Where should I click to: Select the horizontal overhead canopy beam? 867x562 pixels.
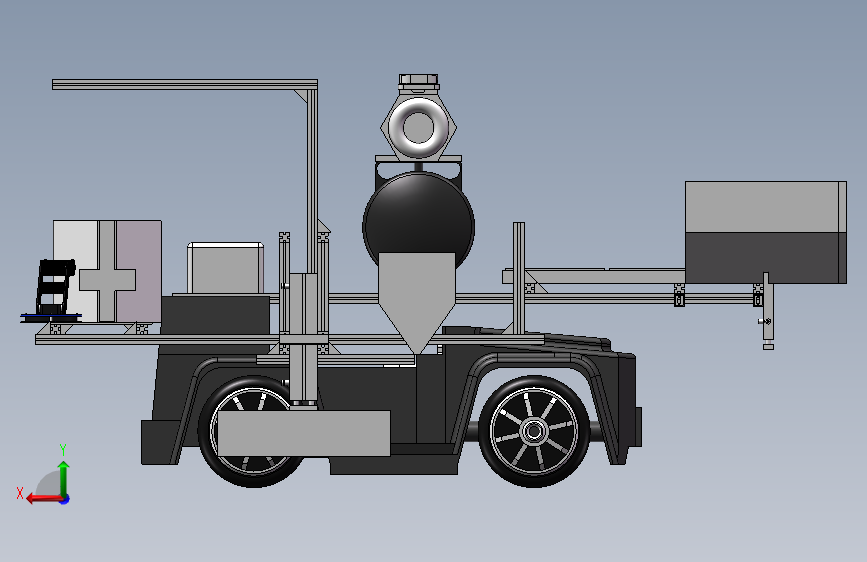click(x=185, y=84)
